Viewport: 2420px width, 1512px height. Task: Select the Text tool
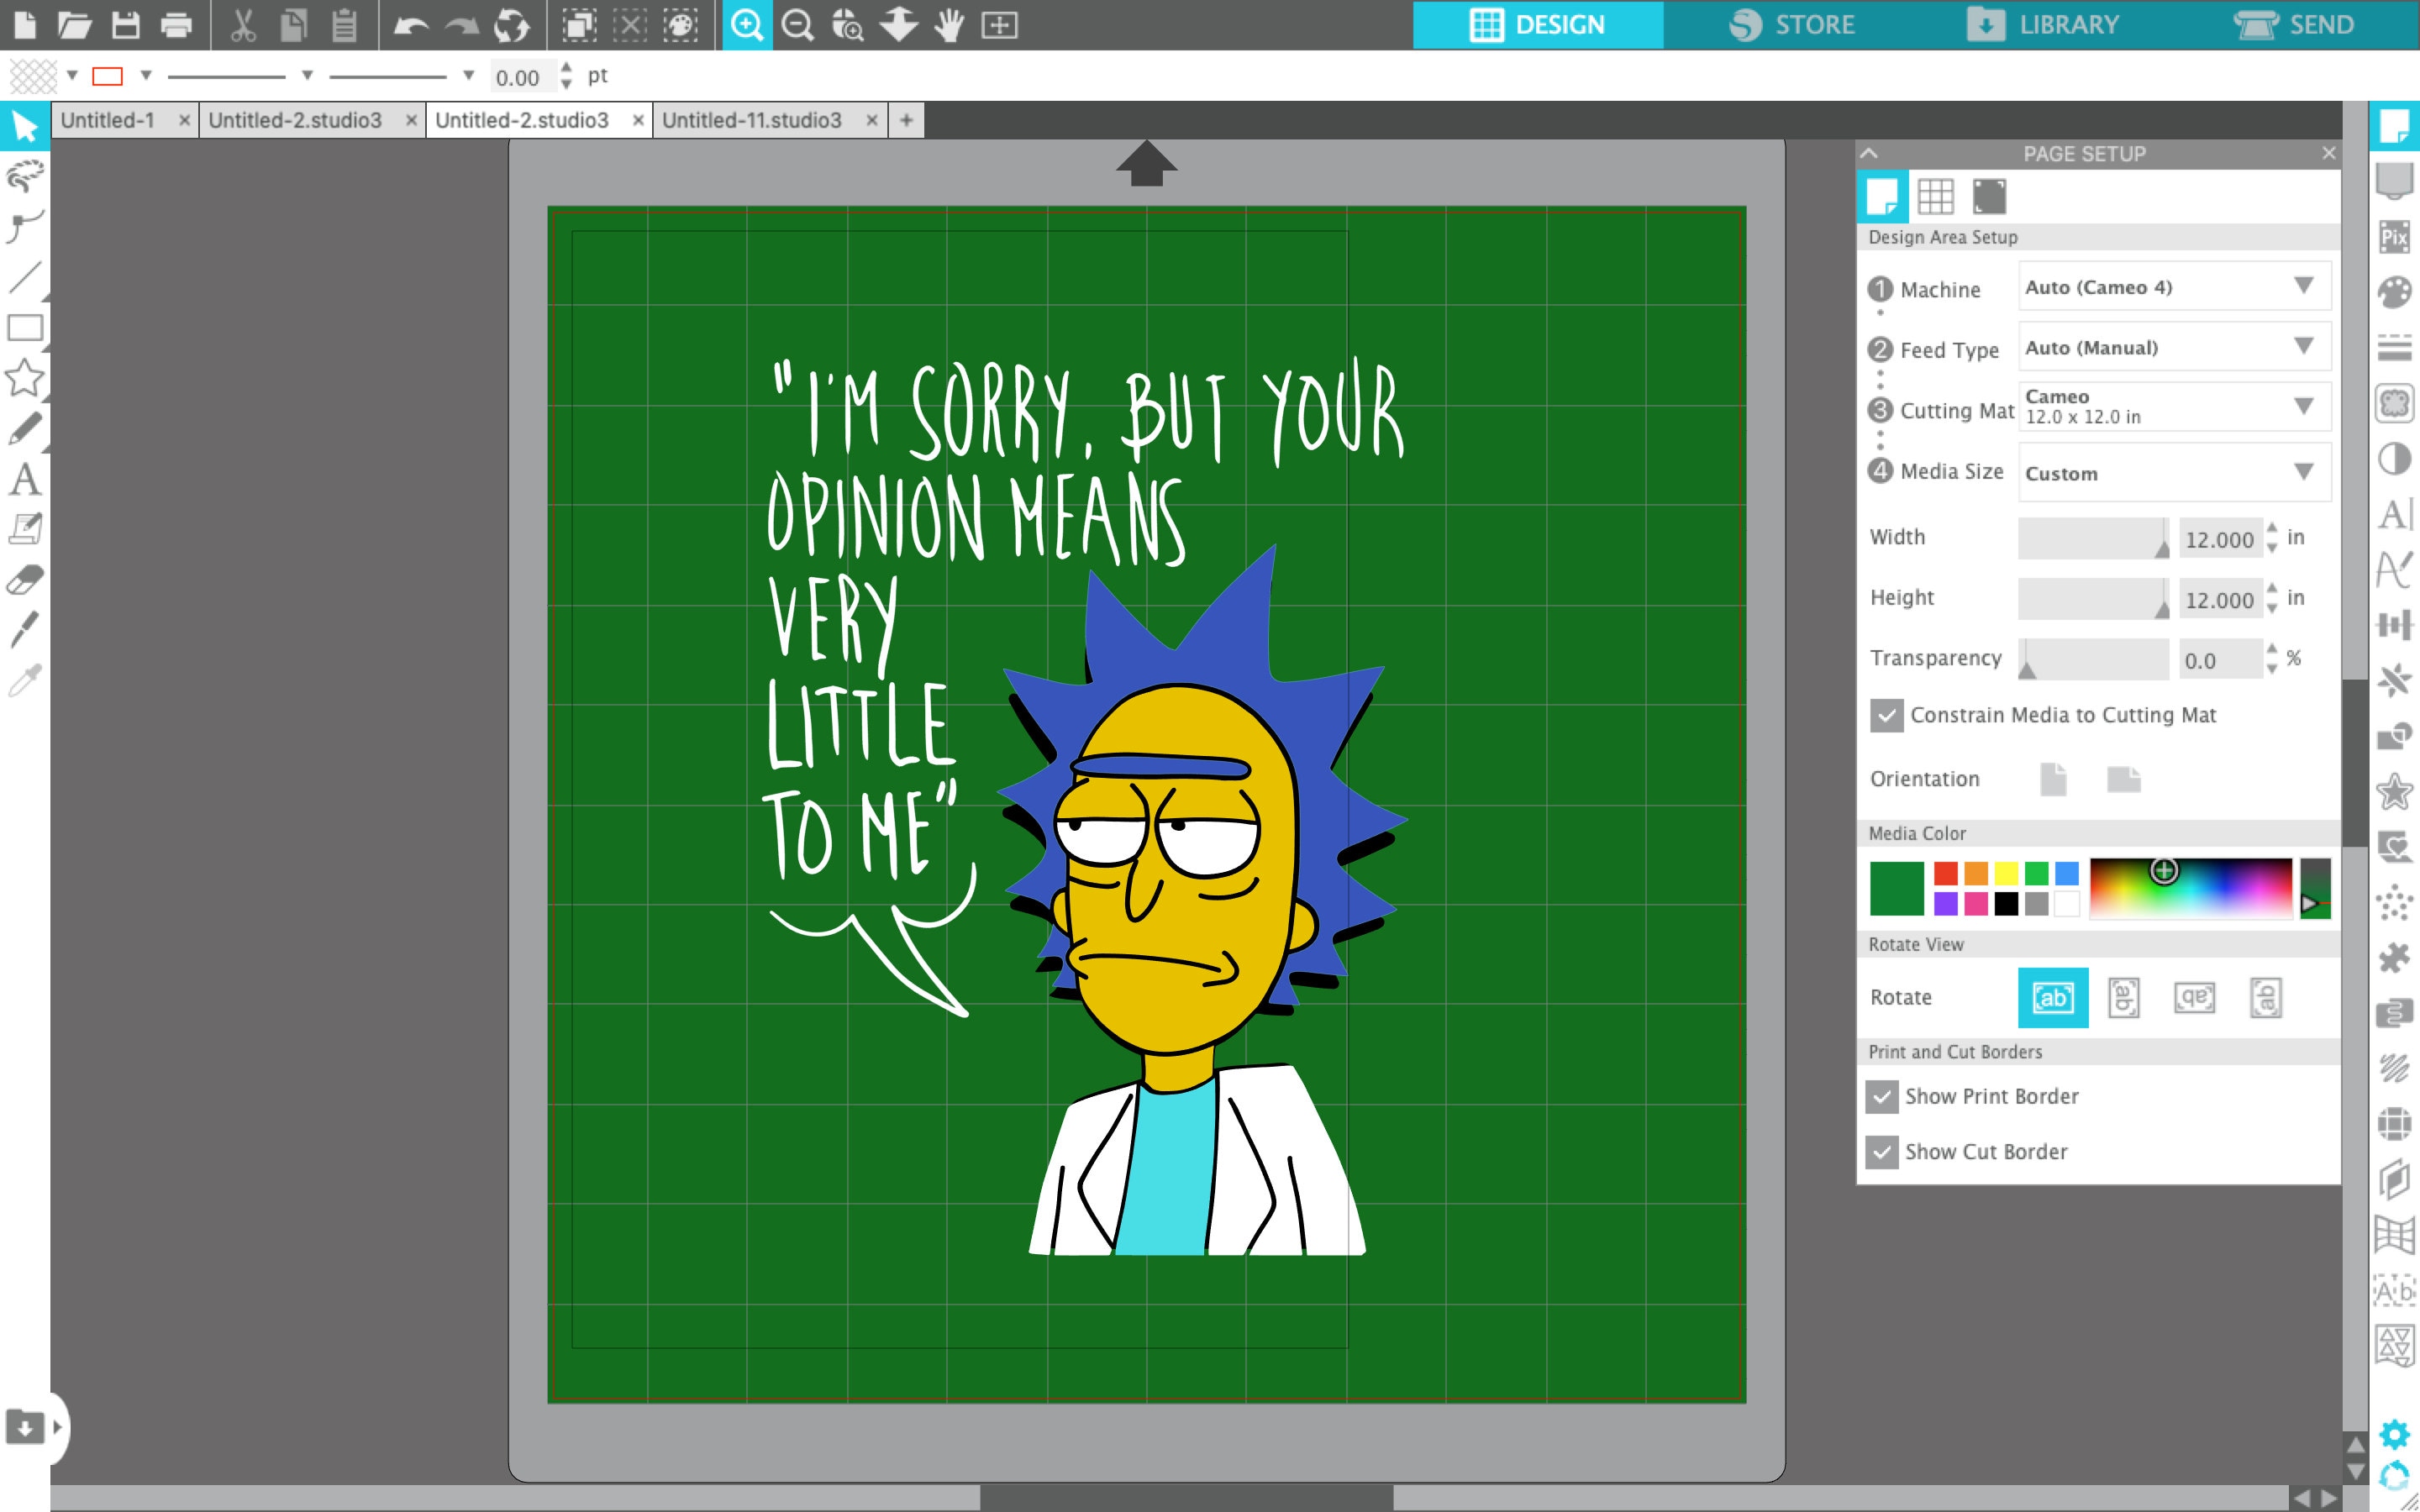pyautogui.click(x=25, y=480)
